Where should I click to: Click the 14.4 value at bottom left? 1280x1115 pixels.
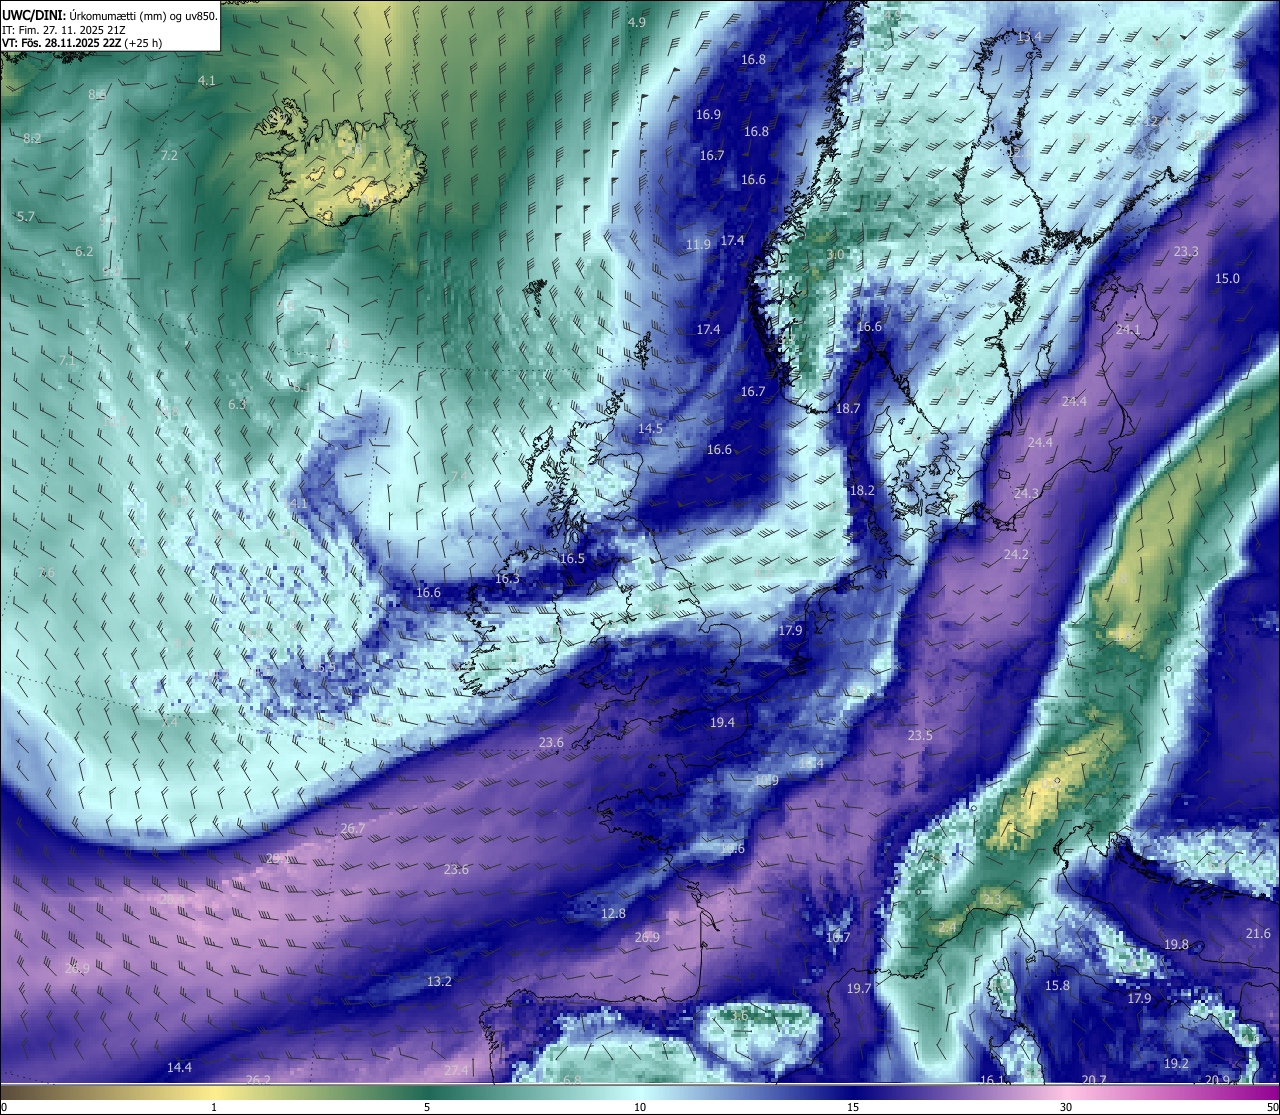pos(179,1067)
